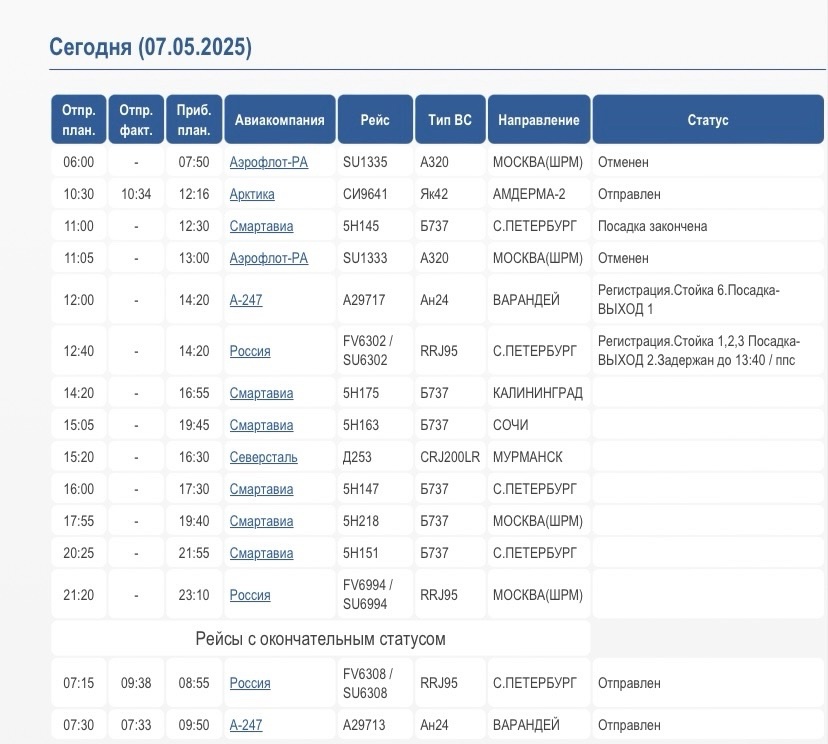
Task: Click the Рейс column header
Action: tap(375, 120)
